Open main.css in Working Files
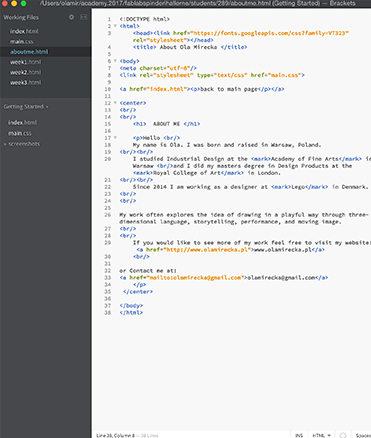This screenshot has width=371, height=438. click(x=21, y=41)
